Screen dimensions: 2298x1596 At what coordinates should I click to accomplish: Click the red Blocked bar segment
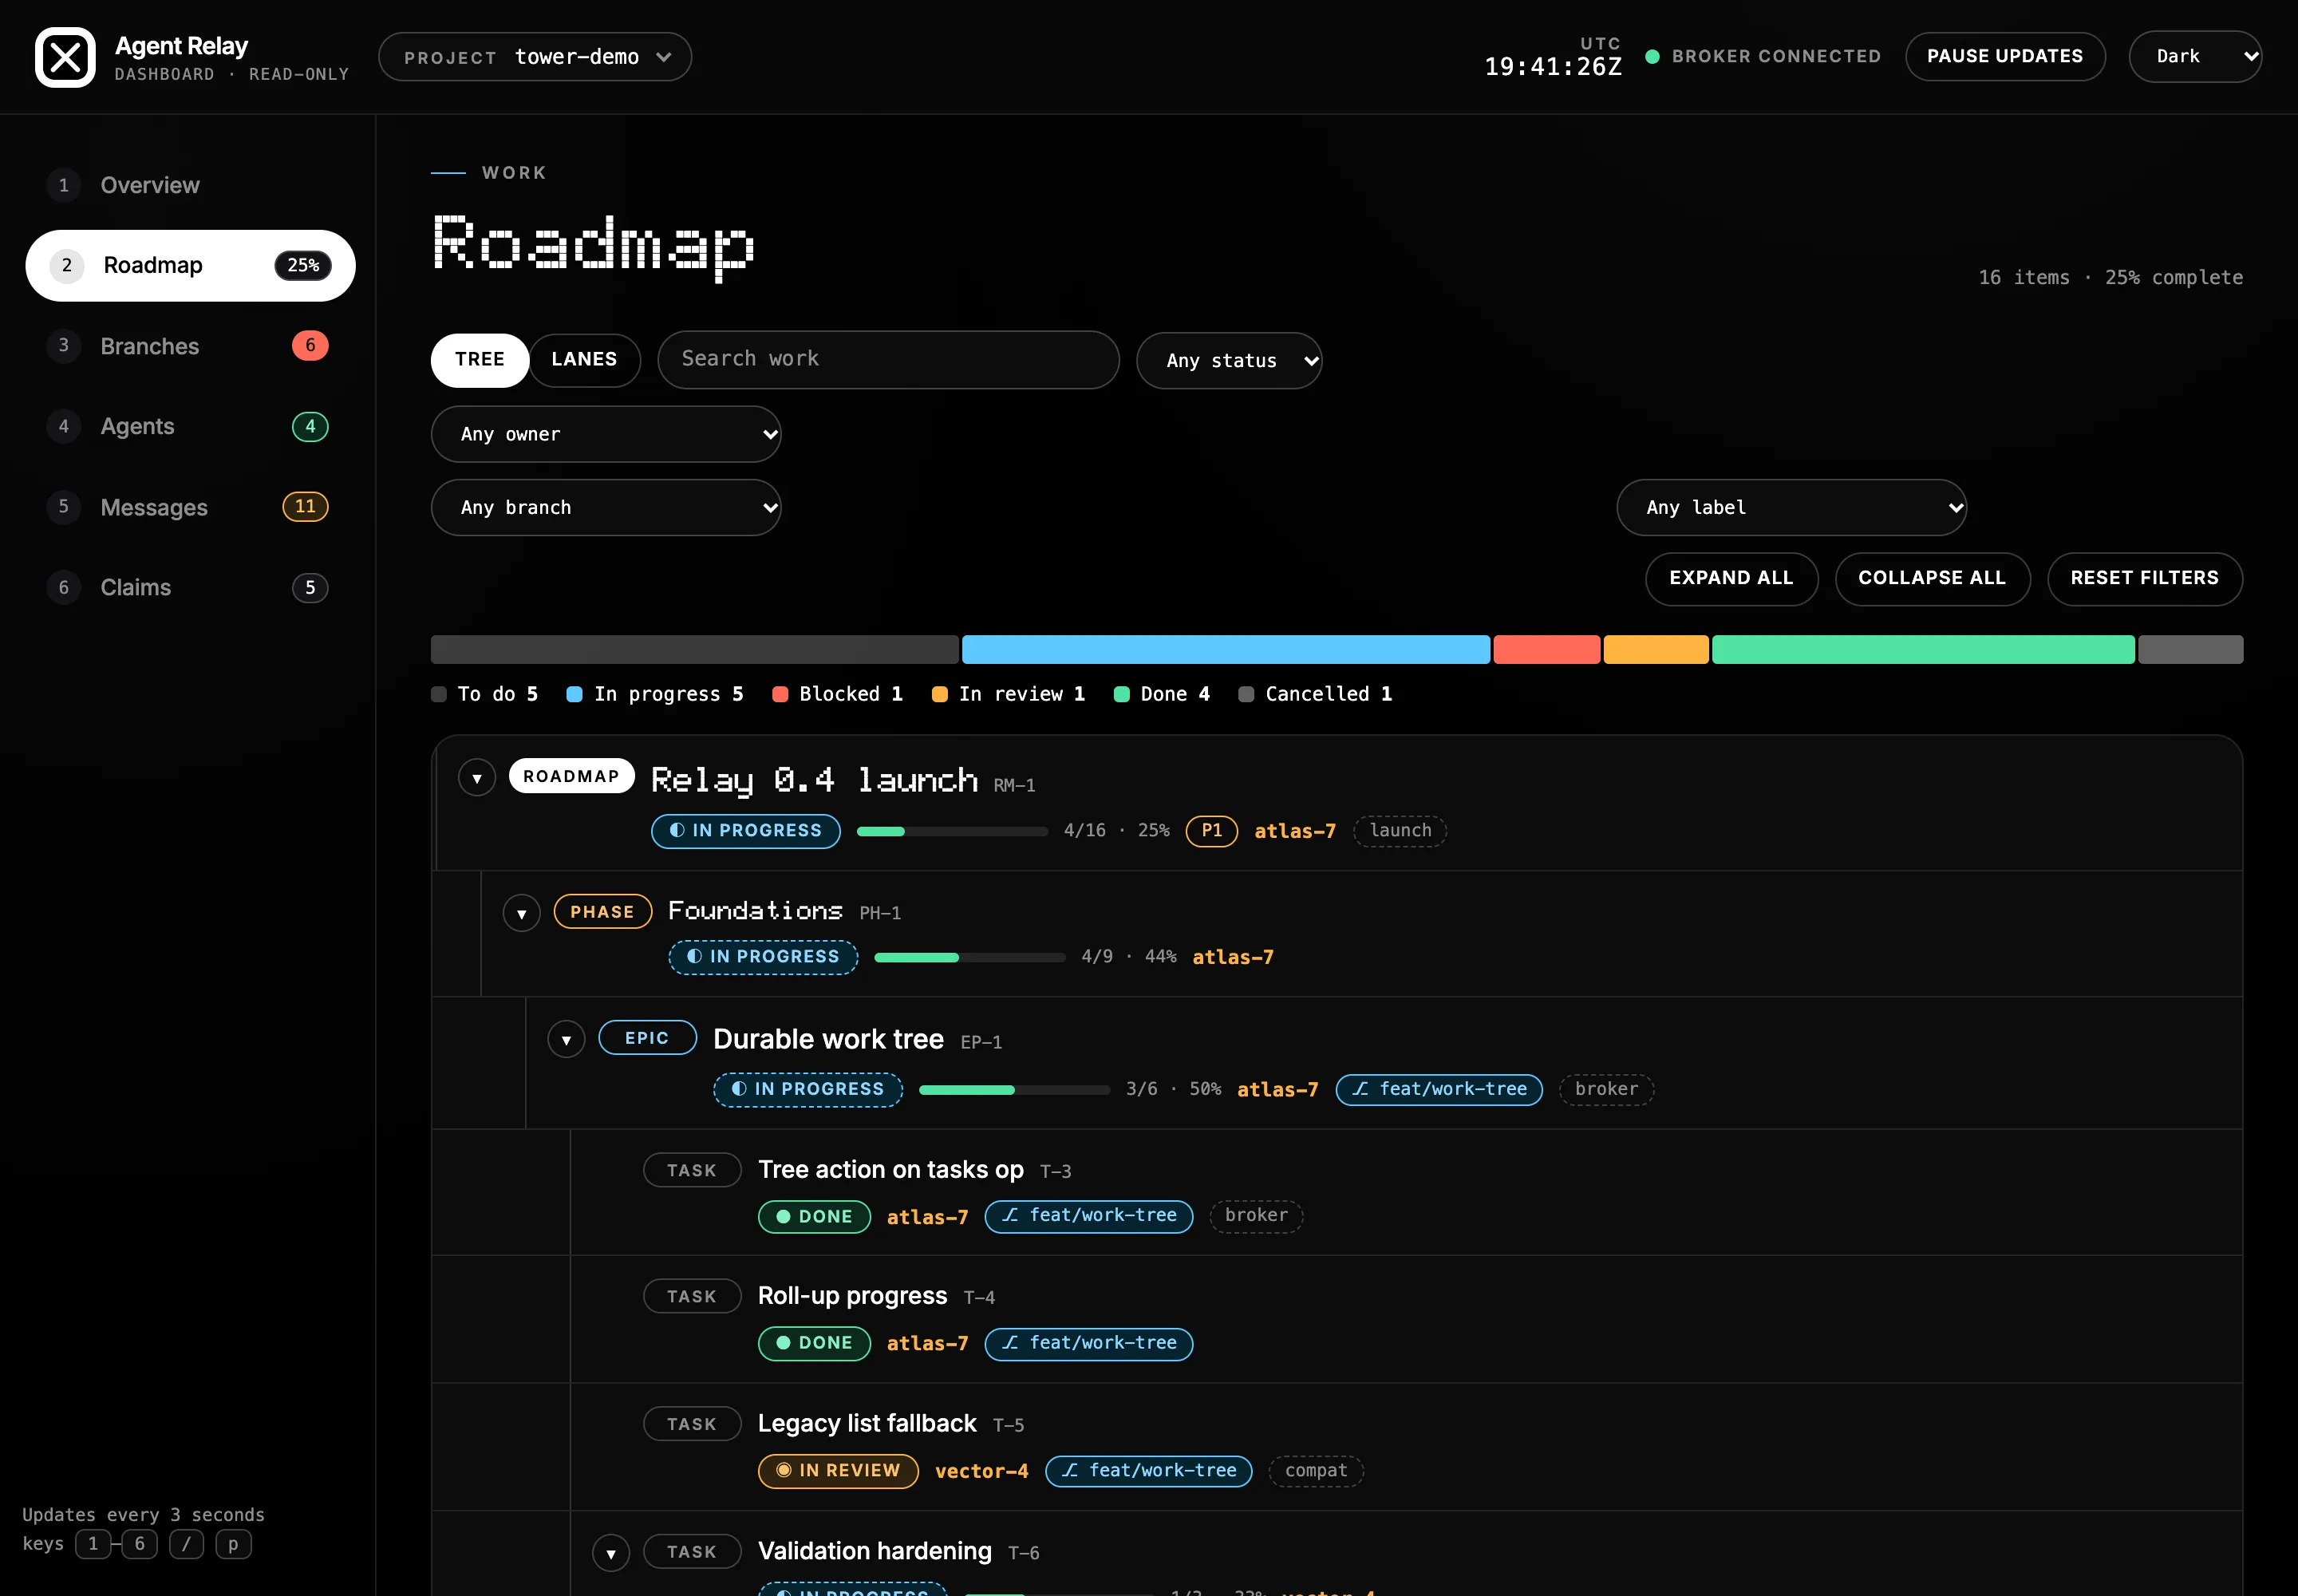pyautogui.click(x=1547, y=649)
